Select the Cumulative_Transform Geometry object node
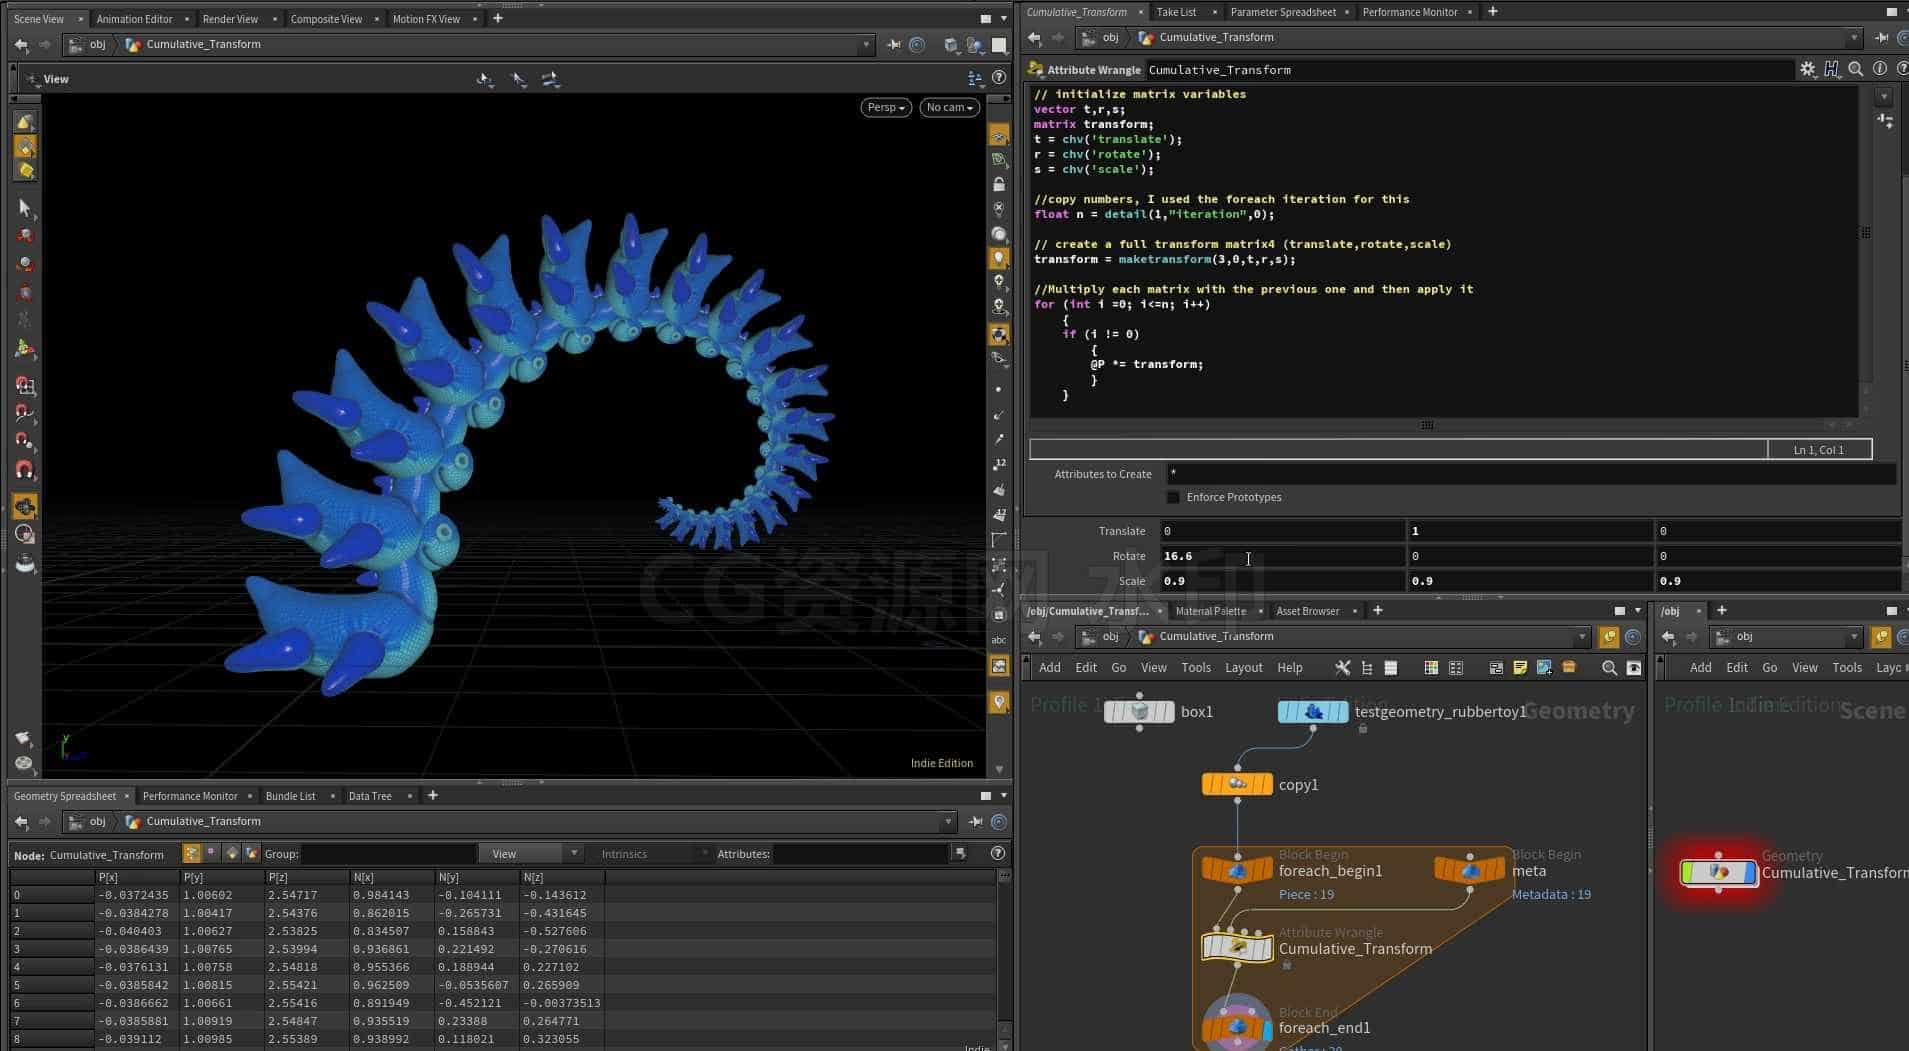The height and width of the screenshot is (1051, 1909). [1718, 872]
